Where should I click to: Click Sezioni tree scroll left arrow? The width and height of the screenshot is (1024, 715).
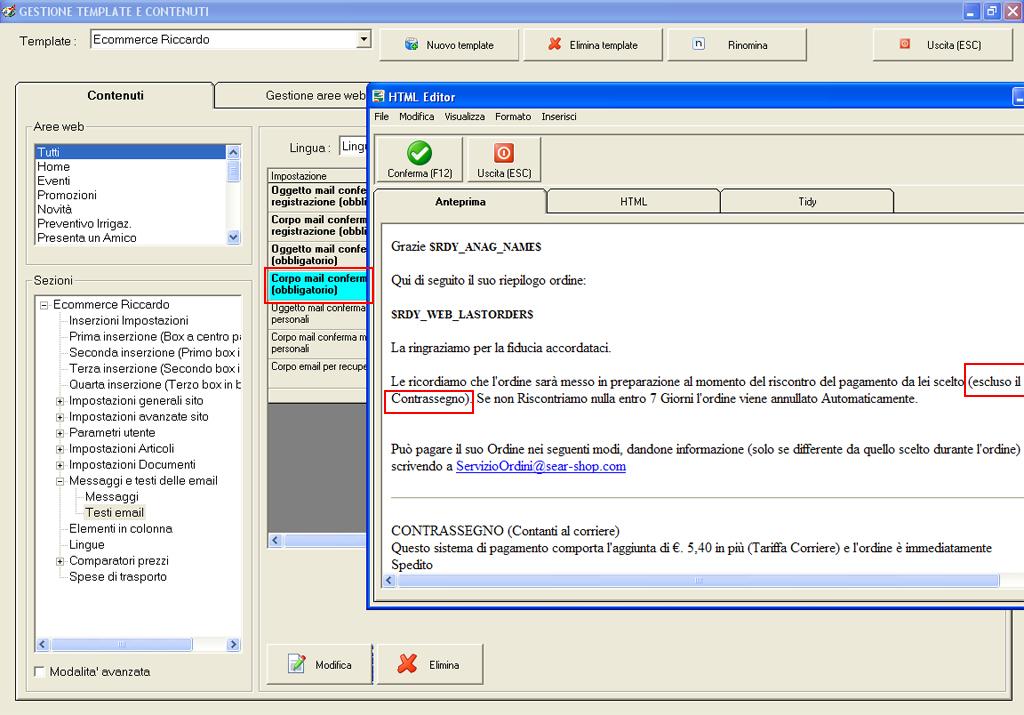42,644
